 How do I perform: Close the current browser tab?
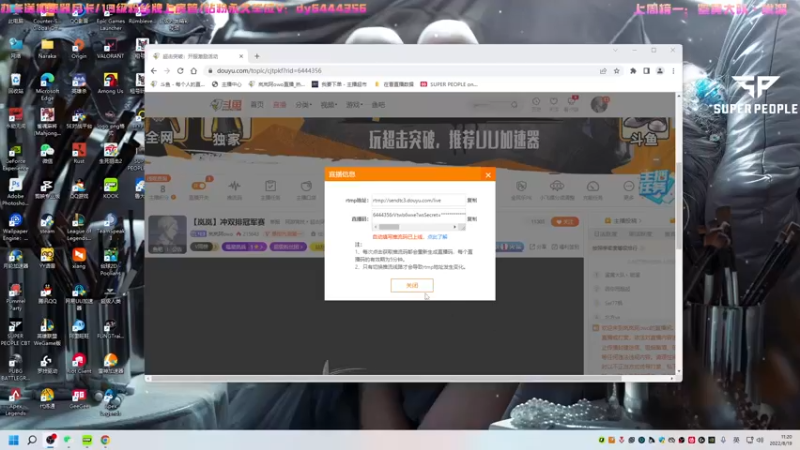[x=241, y=56]
